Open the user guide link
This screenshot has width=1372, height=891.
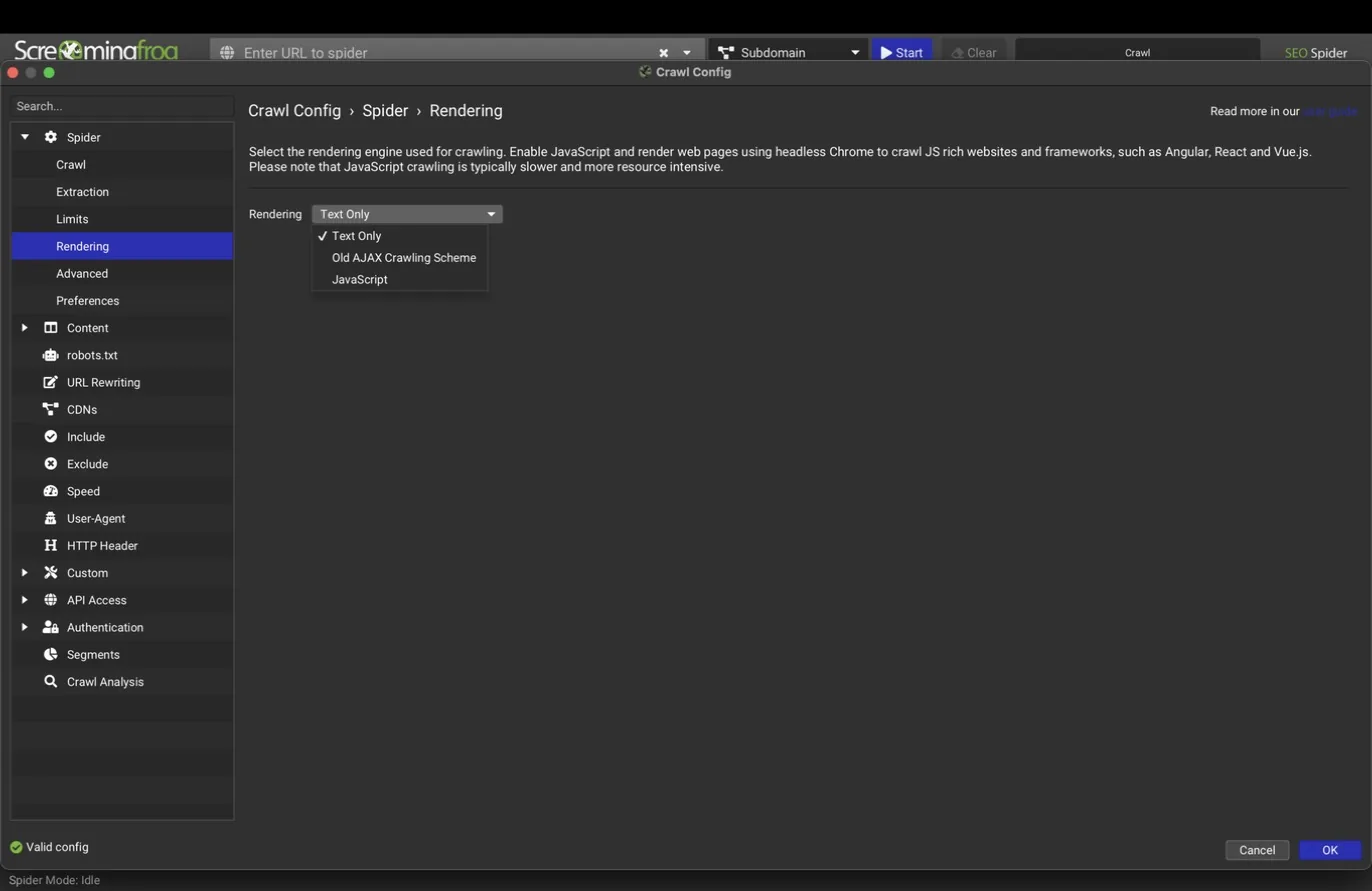[1330, 111]
